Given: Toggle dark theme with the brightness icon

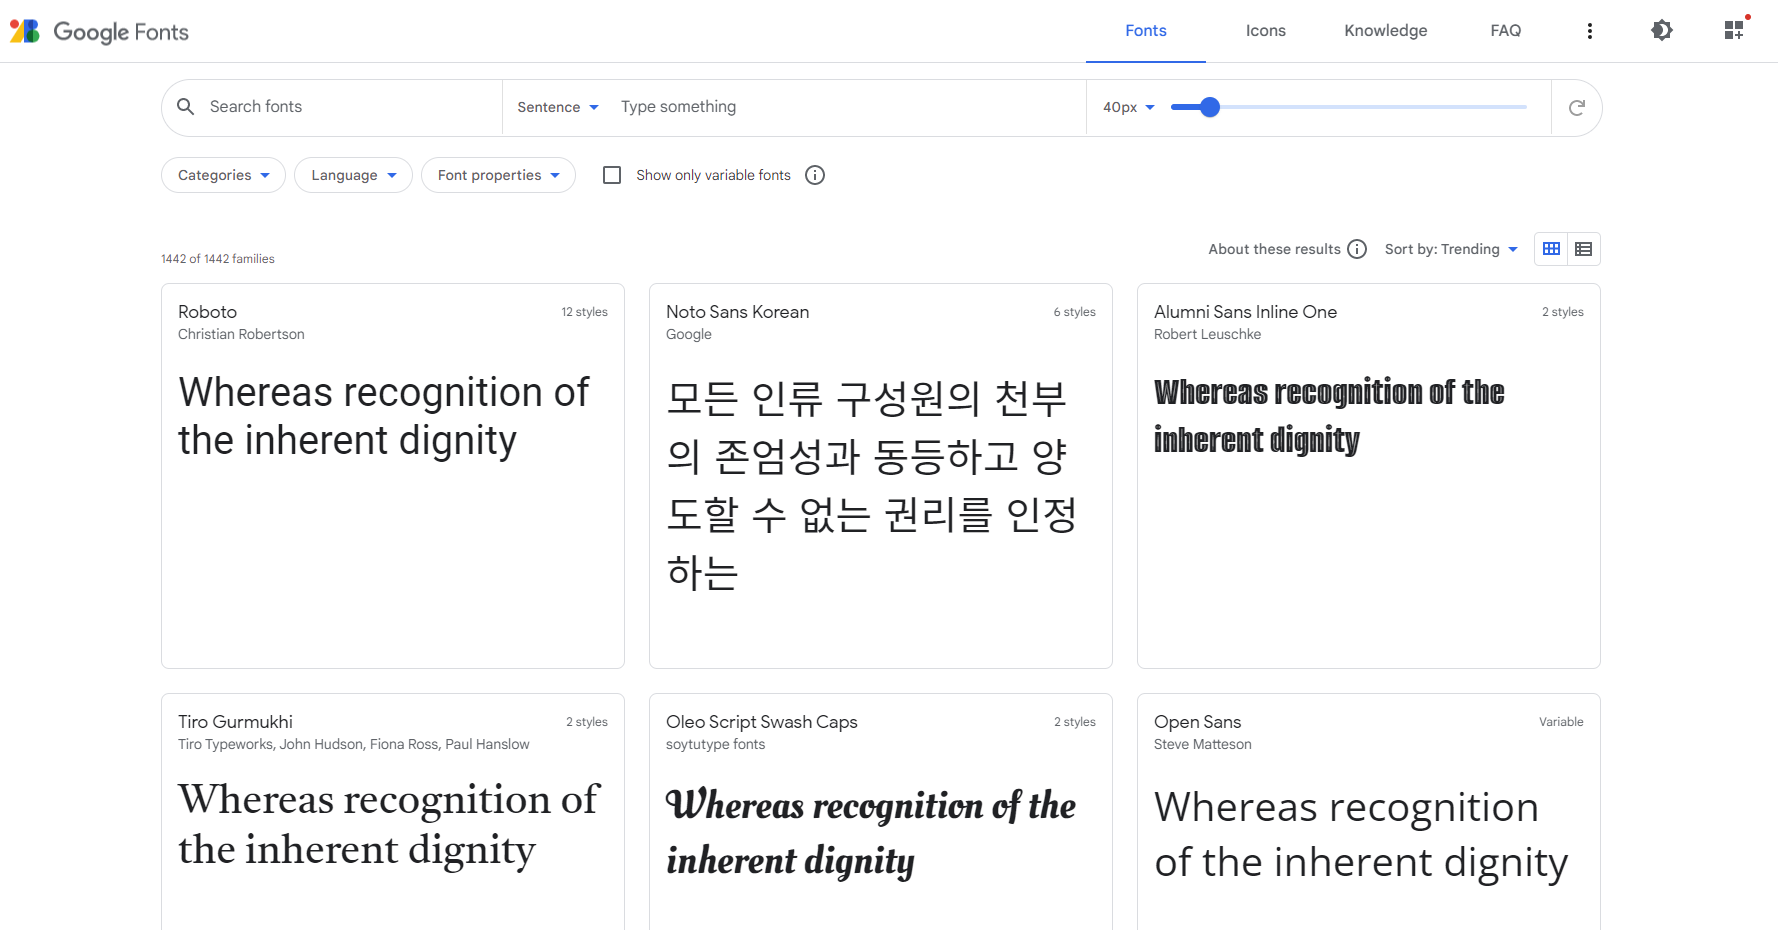Looking at the screenshot, I should [1662, 31].
